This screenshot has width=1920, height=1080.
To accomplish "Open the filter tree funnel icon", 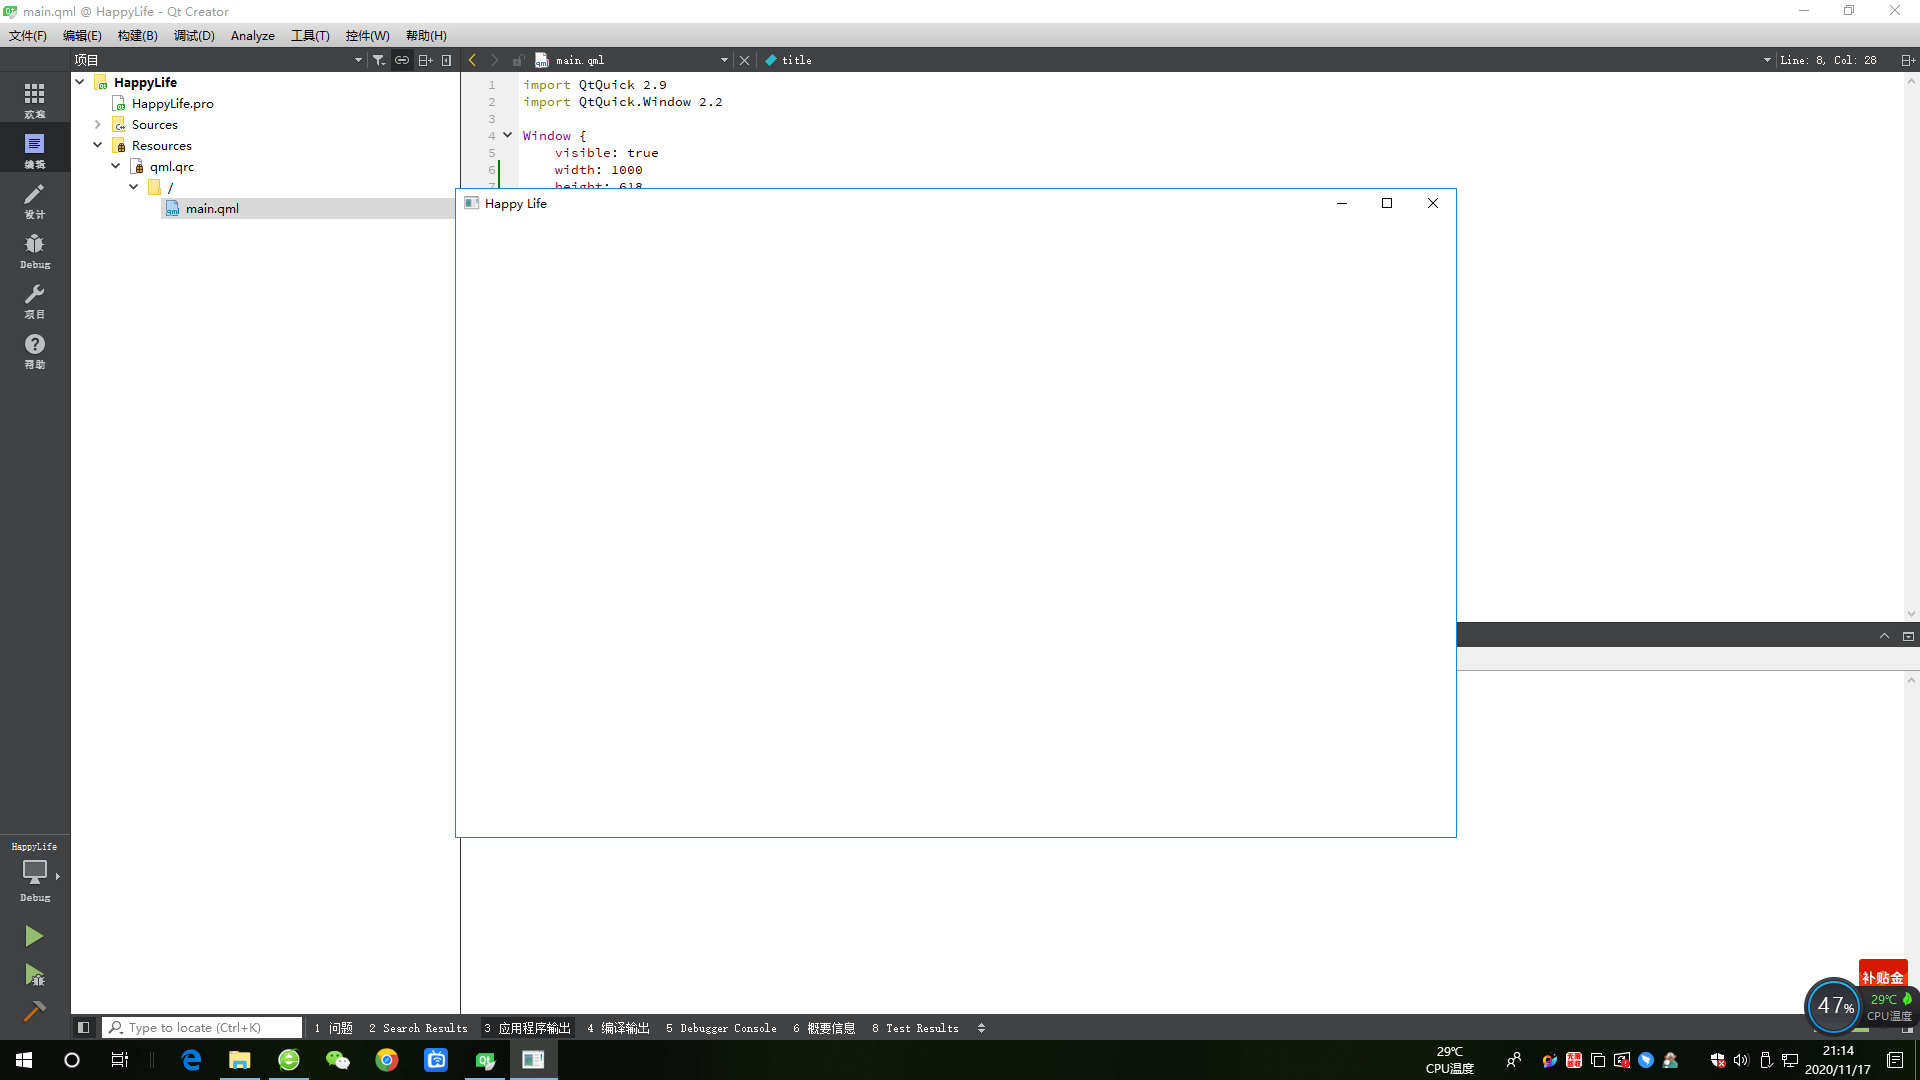I will click(x=378, y=60).
